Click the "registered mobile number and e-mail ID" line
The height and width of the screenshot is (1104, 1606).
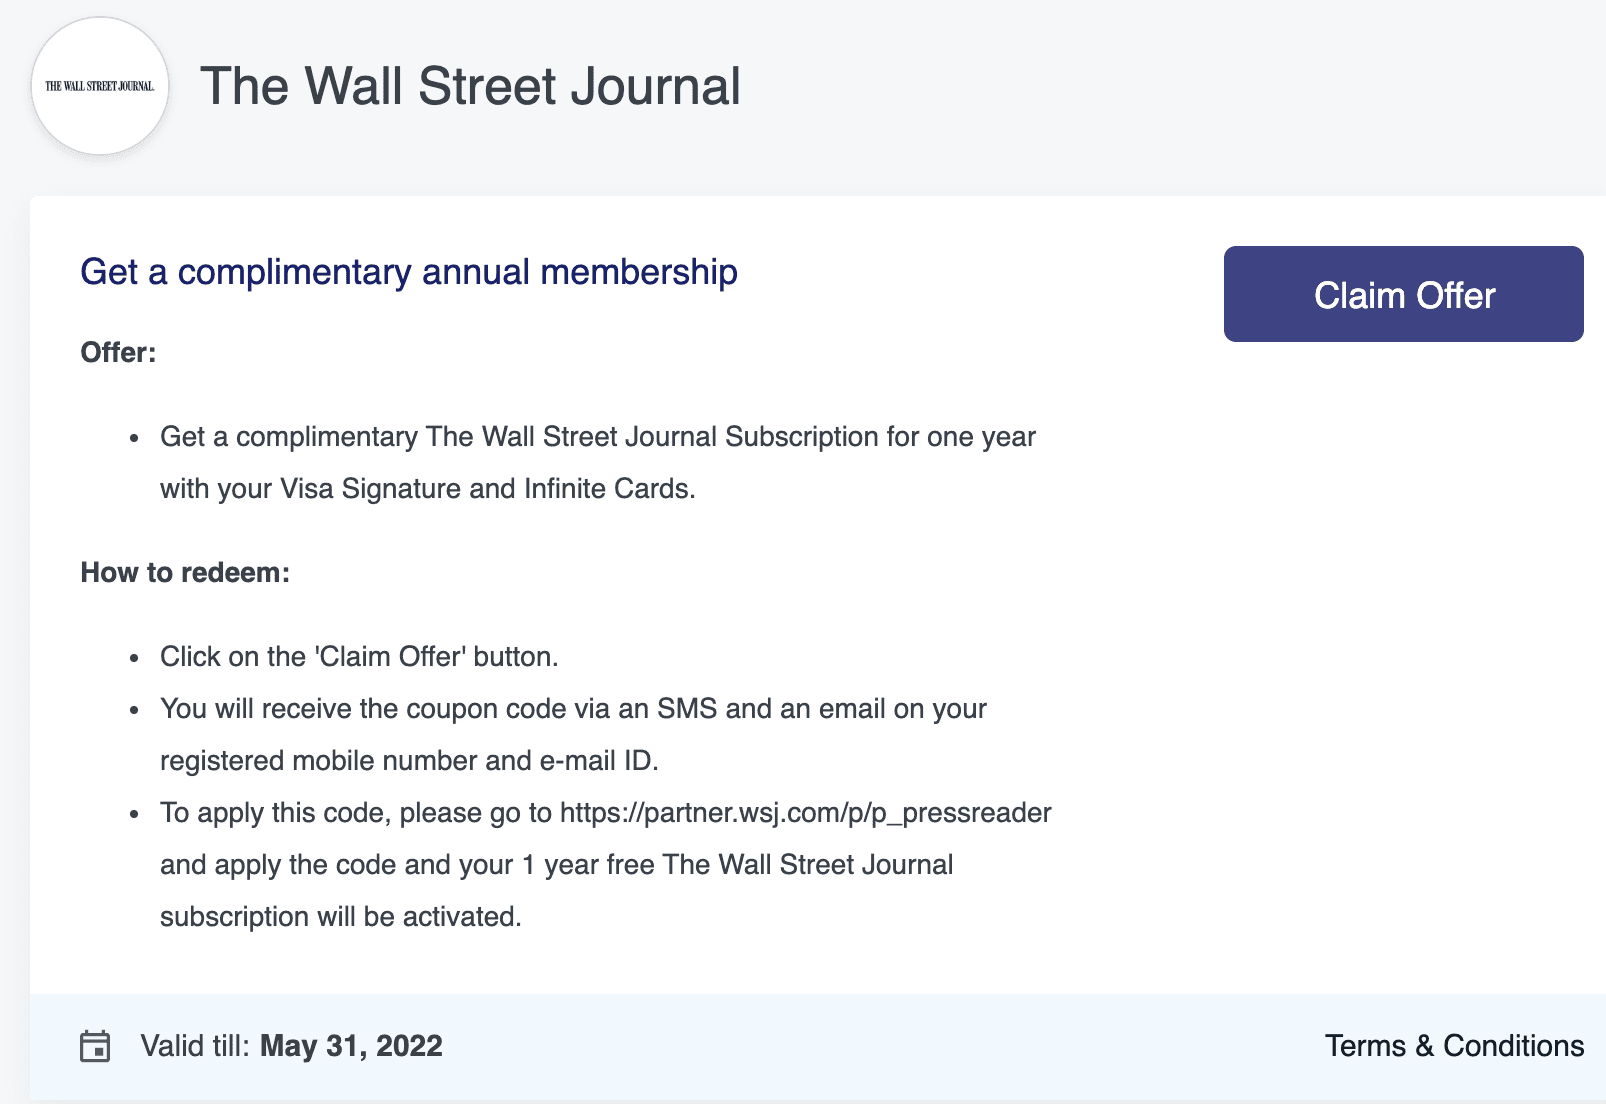tap(409, 761)
